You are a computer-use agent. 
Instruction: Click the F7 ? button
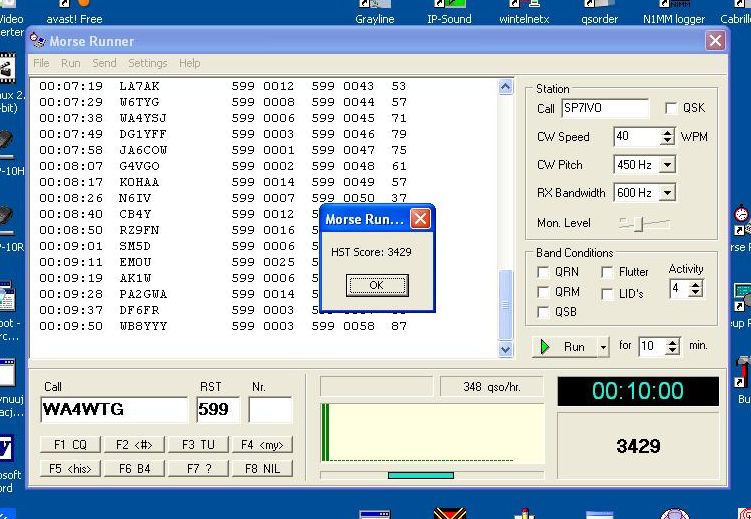(198, 469)
